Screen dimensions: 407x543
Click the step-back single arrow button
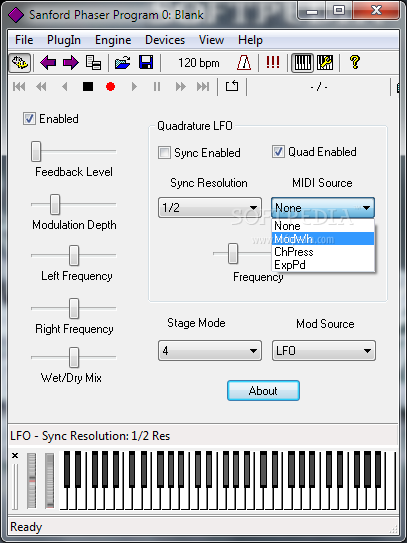(x=64, y=87)
